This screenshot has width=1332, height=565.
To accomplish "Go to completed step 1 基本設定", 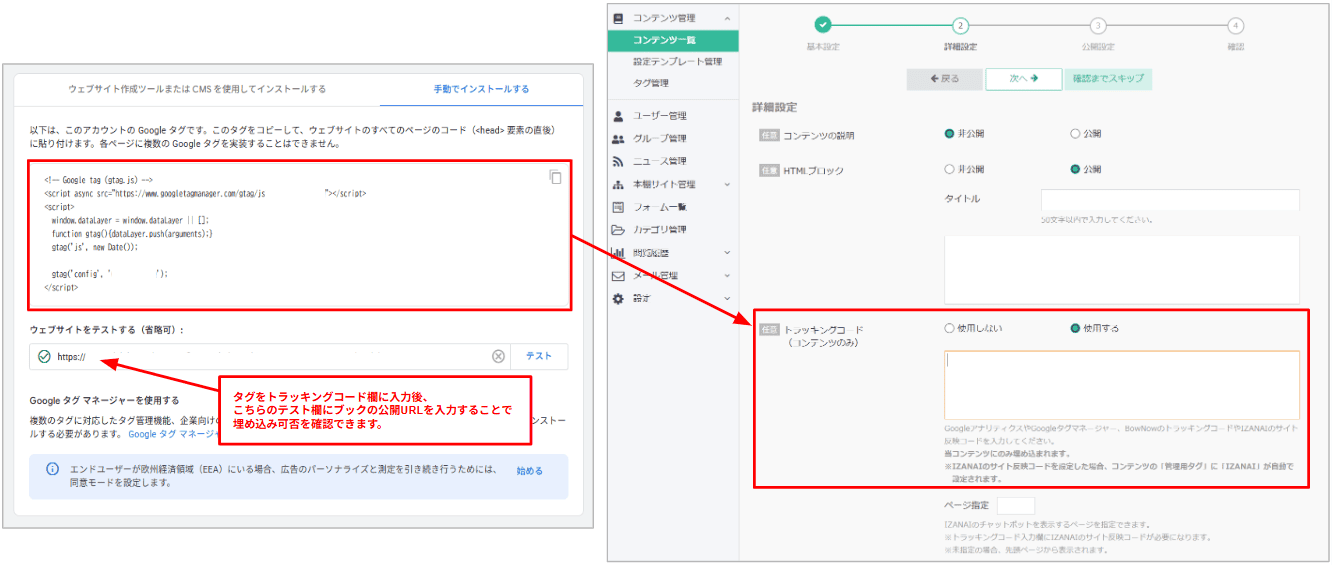I will click(x=822, y=25).
